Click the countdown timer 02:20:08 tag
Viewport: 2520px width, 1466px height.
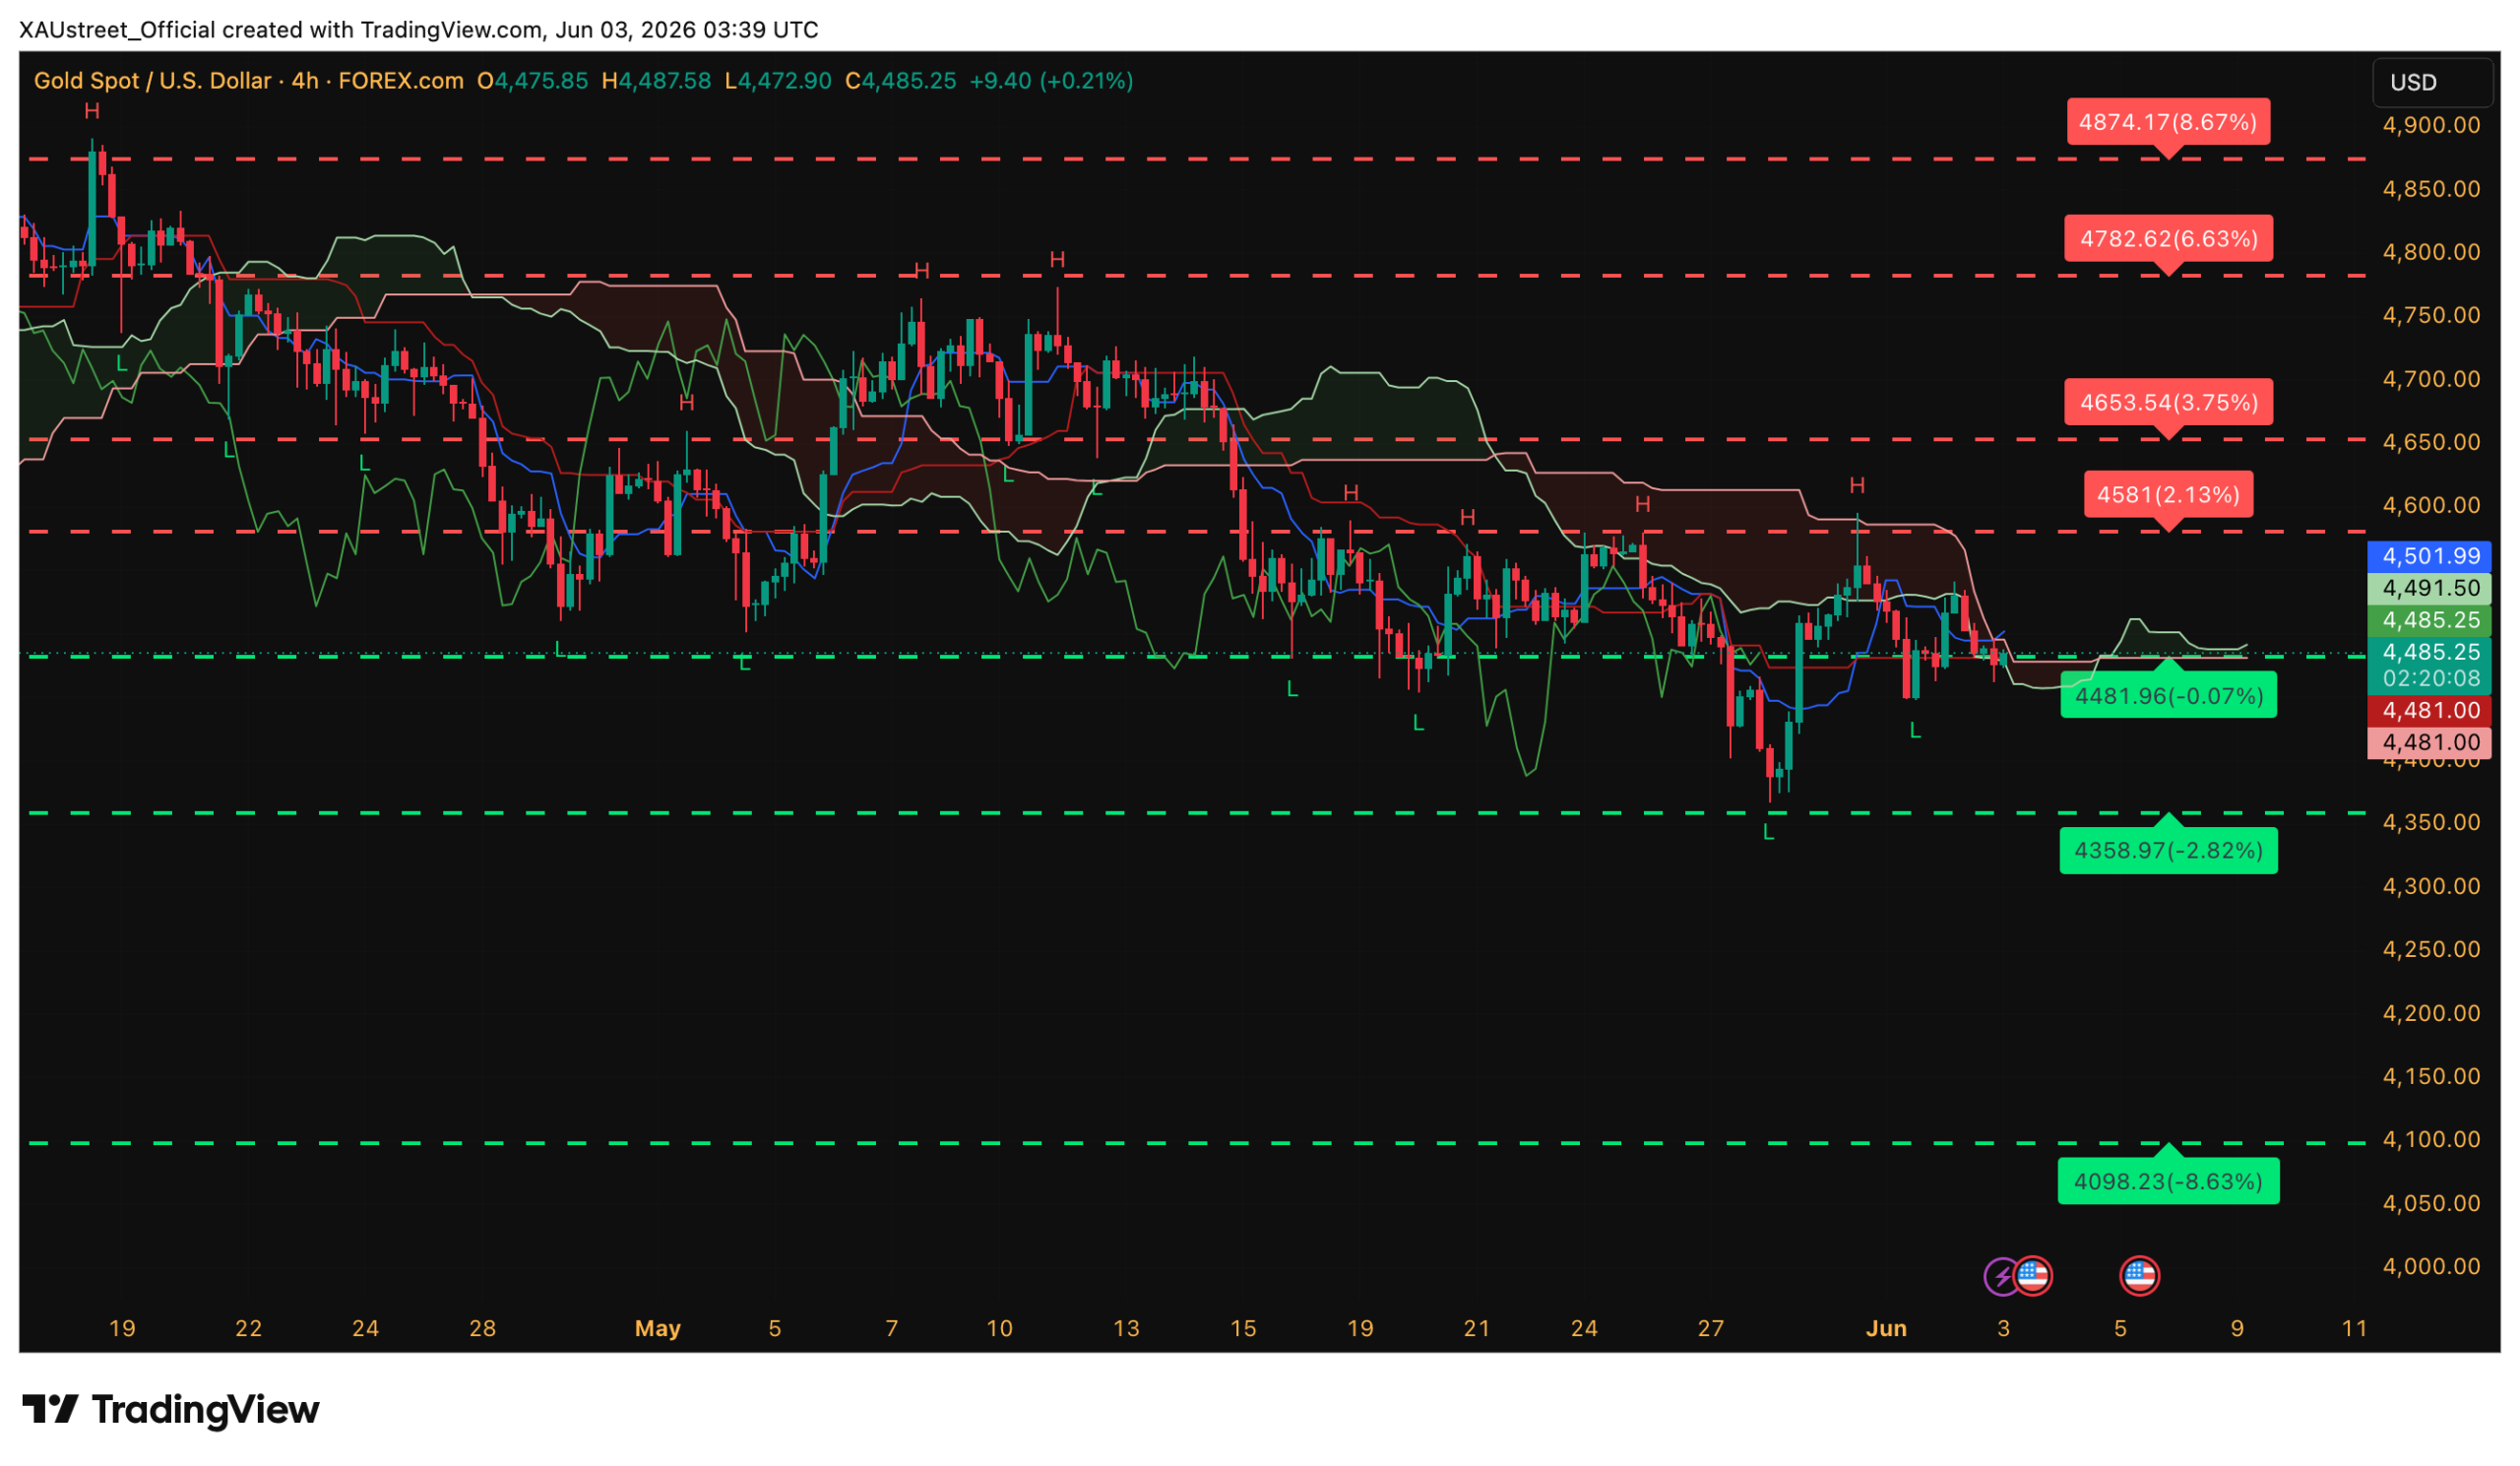tap(2429, 679)
